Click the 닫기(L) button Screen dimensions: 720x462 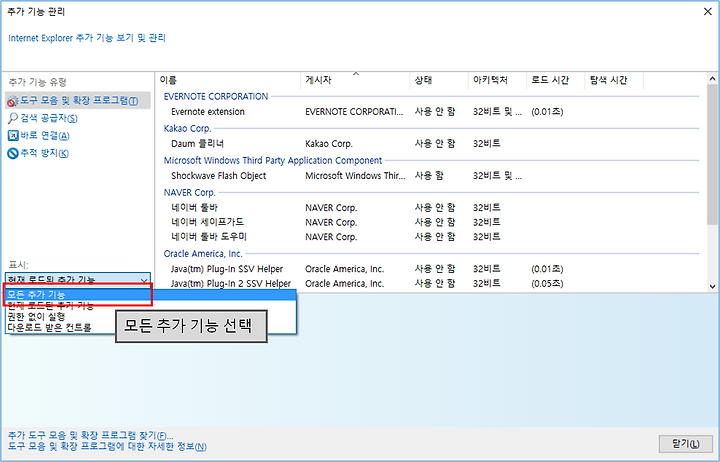point(686,444)
